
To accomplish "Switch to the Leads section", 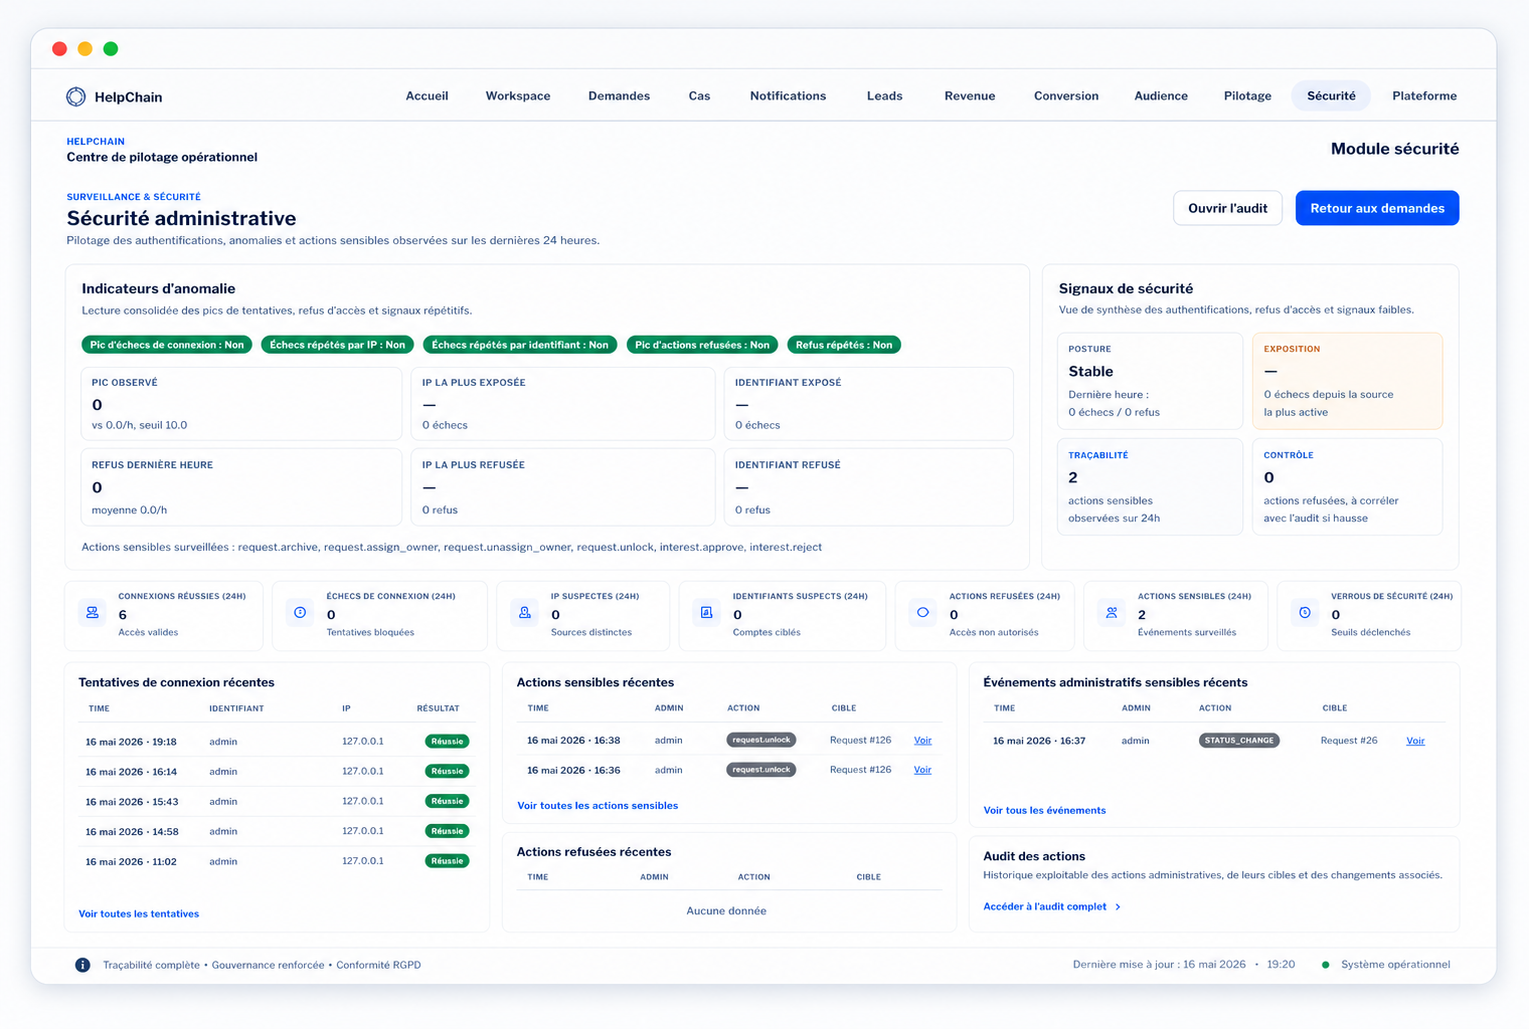I will [884, 96].
